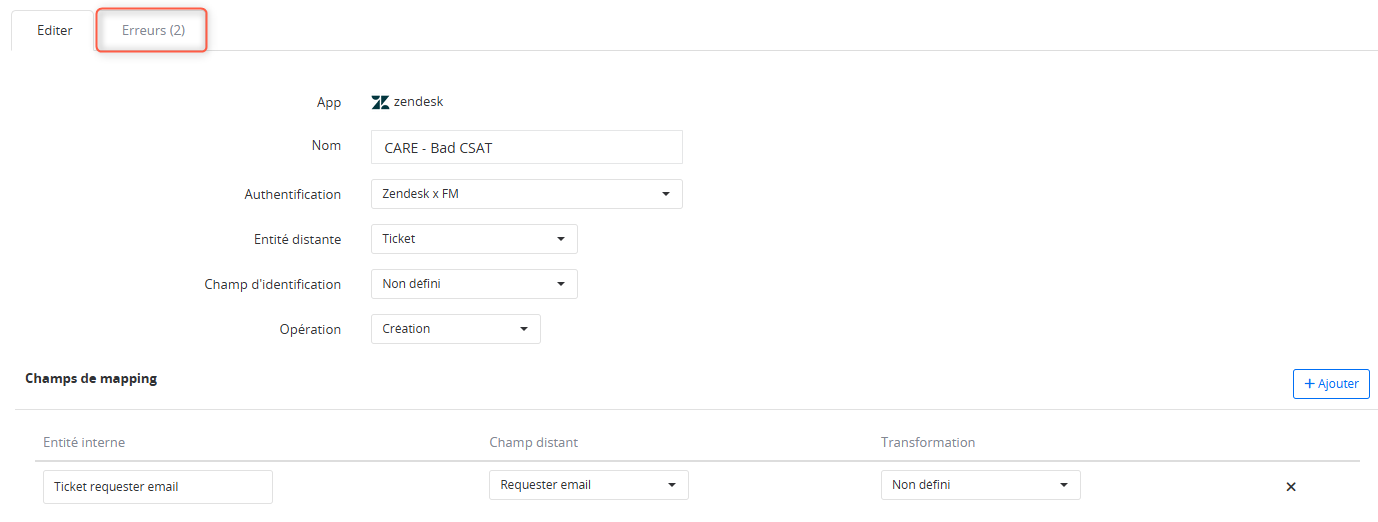Click the Opération field label

click(x=310, y=329)
